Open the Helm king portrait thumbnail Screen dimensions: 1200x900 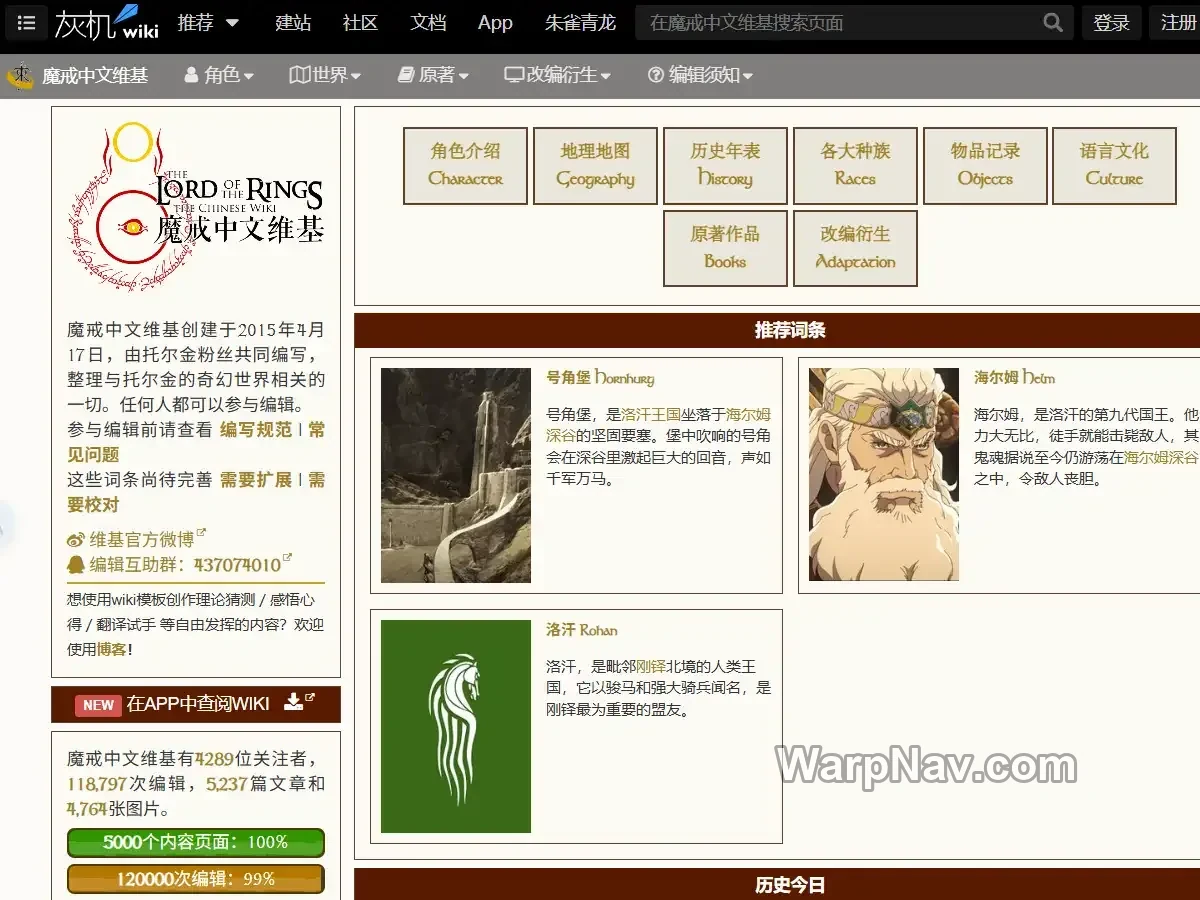click(x=884, y=474)
